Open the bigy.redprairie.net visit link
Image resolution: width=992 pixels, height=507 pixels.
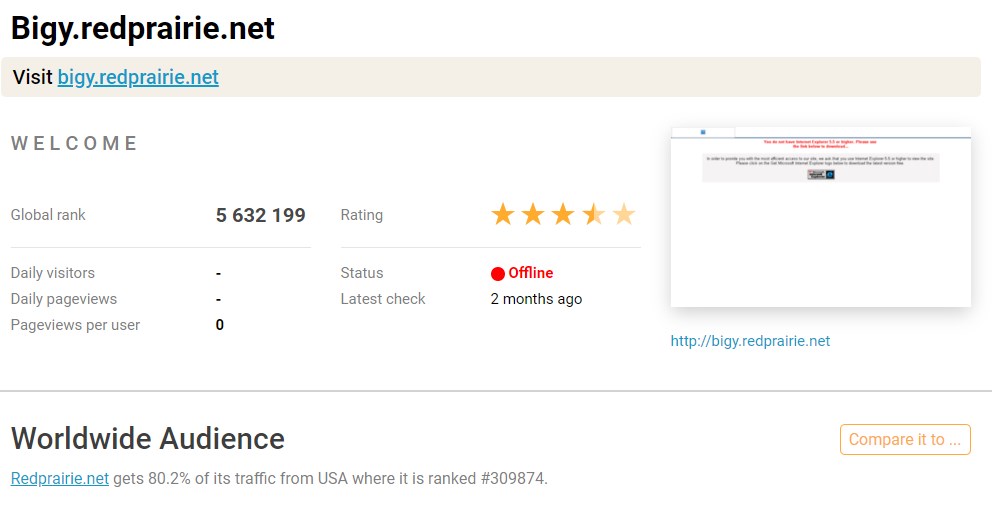(138, 77)
